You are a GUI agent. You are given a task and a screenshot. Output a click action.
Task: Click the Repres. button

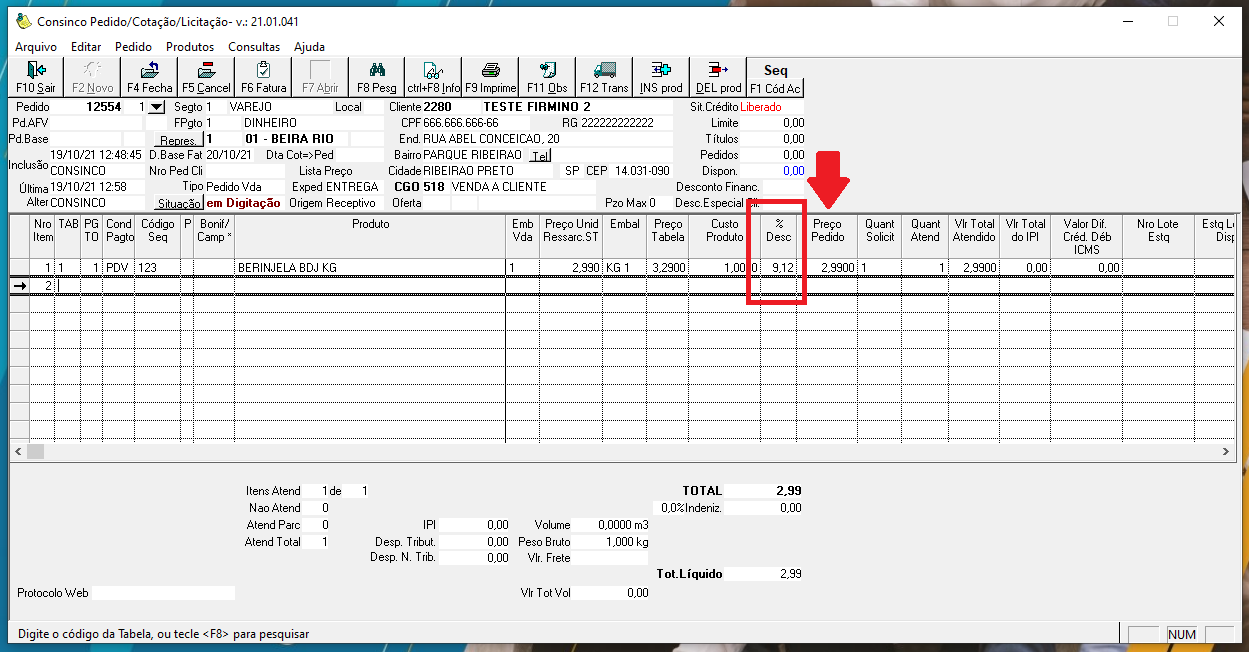pyautogui.click(x=177, y=140)
